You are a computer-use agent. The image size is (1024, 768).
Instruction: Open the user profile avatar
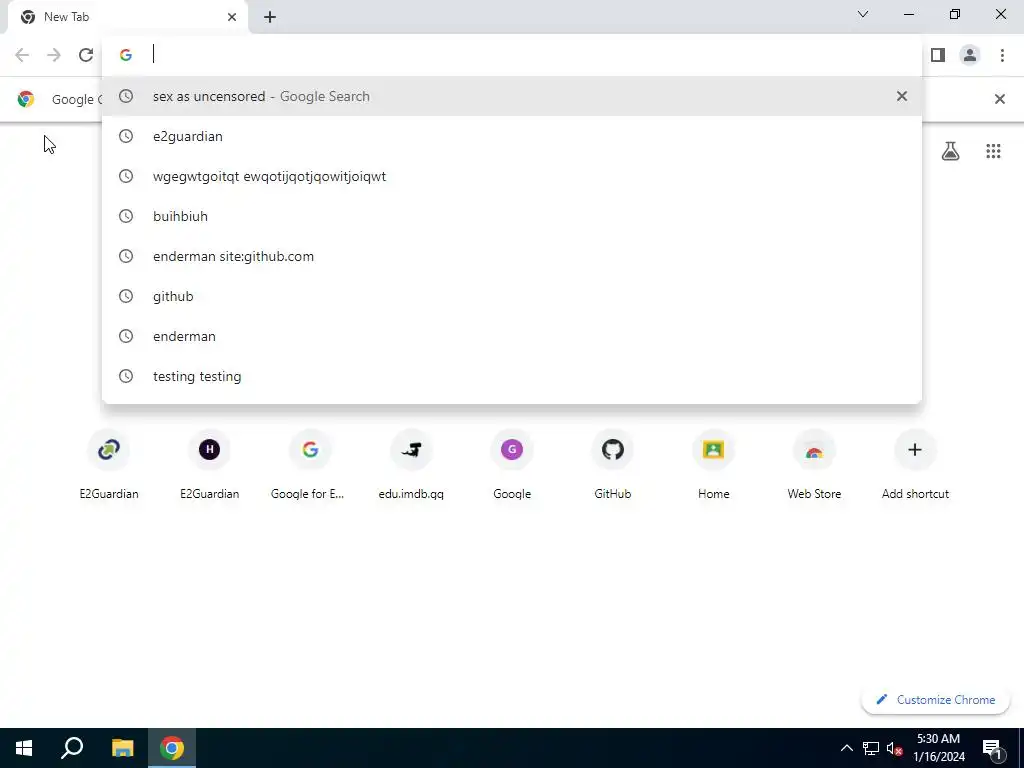point(970,55)
